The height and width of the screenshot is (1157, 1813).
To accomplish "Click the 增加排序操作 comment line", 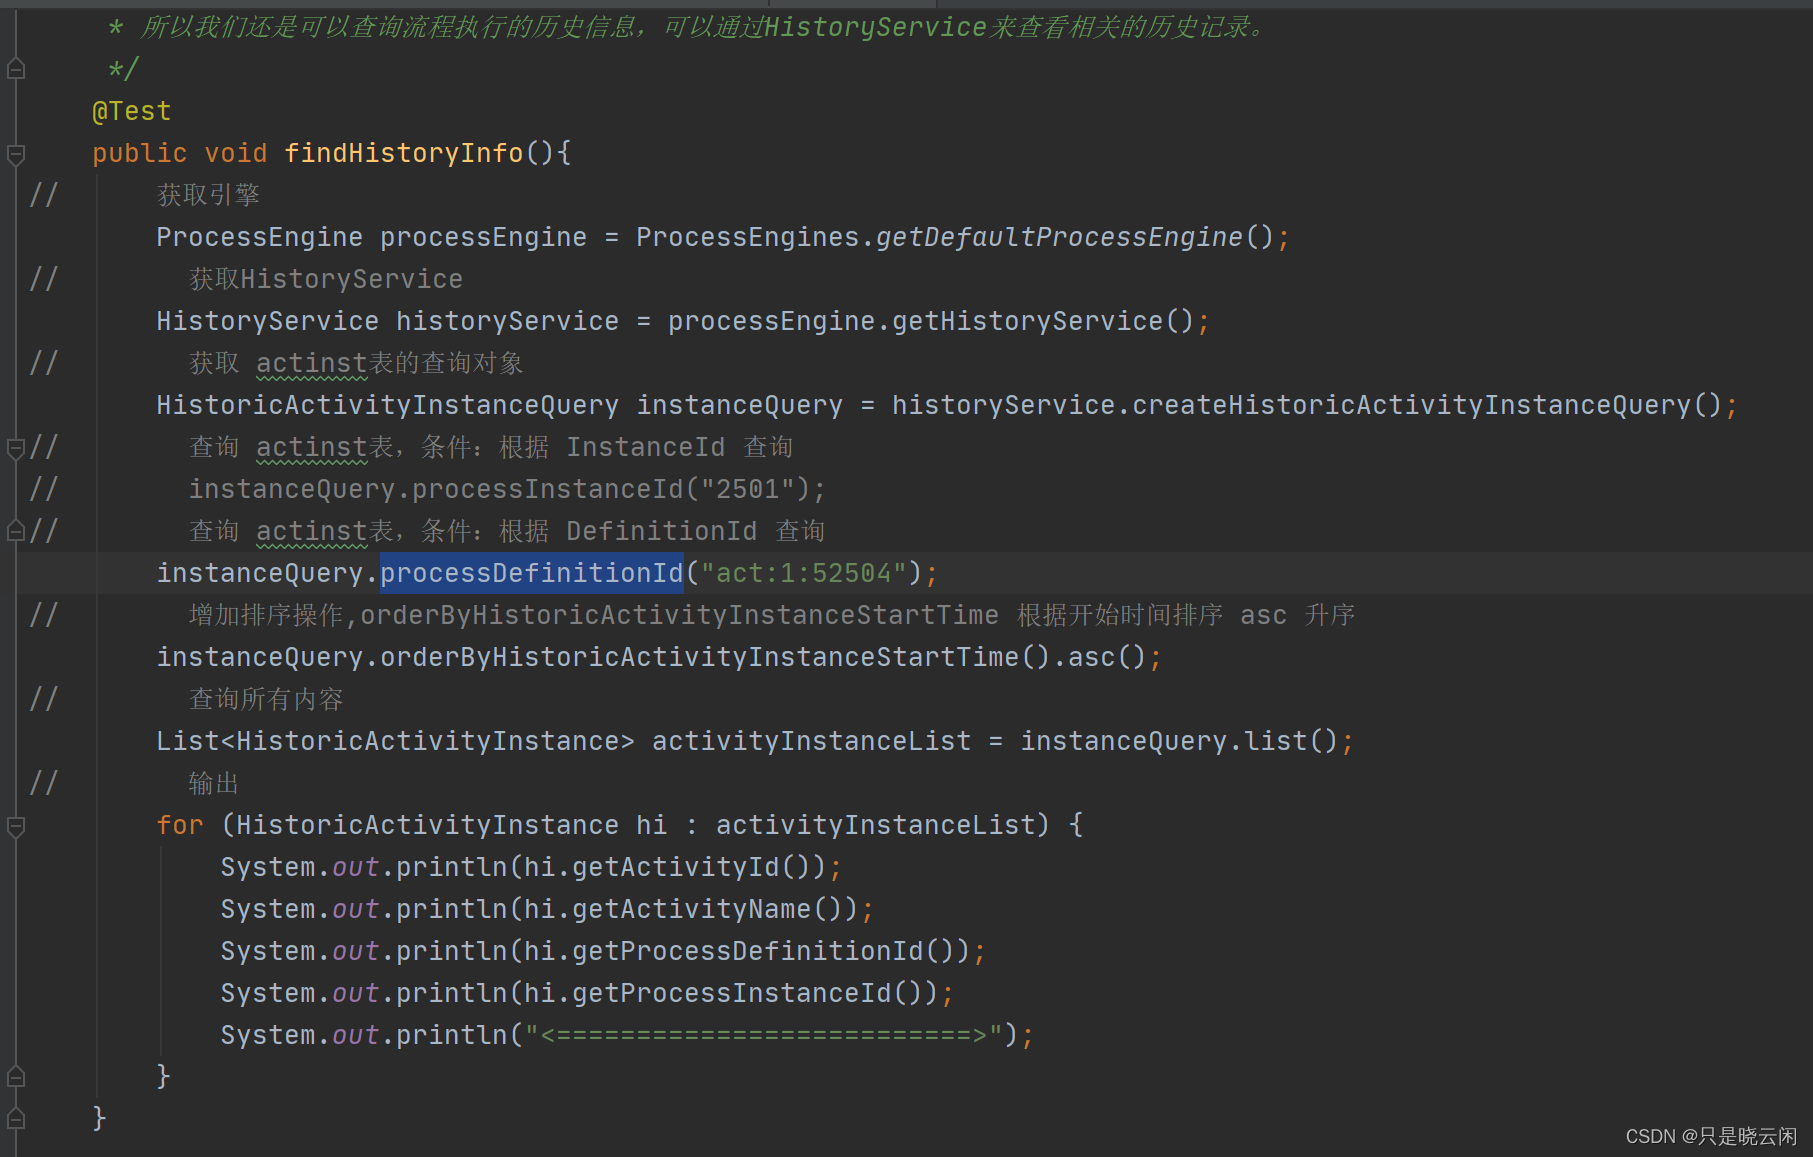I will [x=772, y=615].
